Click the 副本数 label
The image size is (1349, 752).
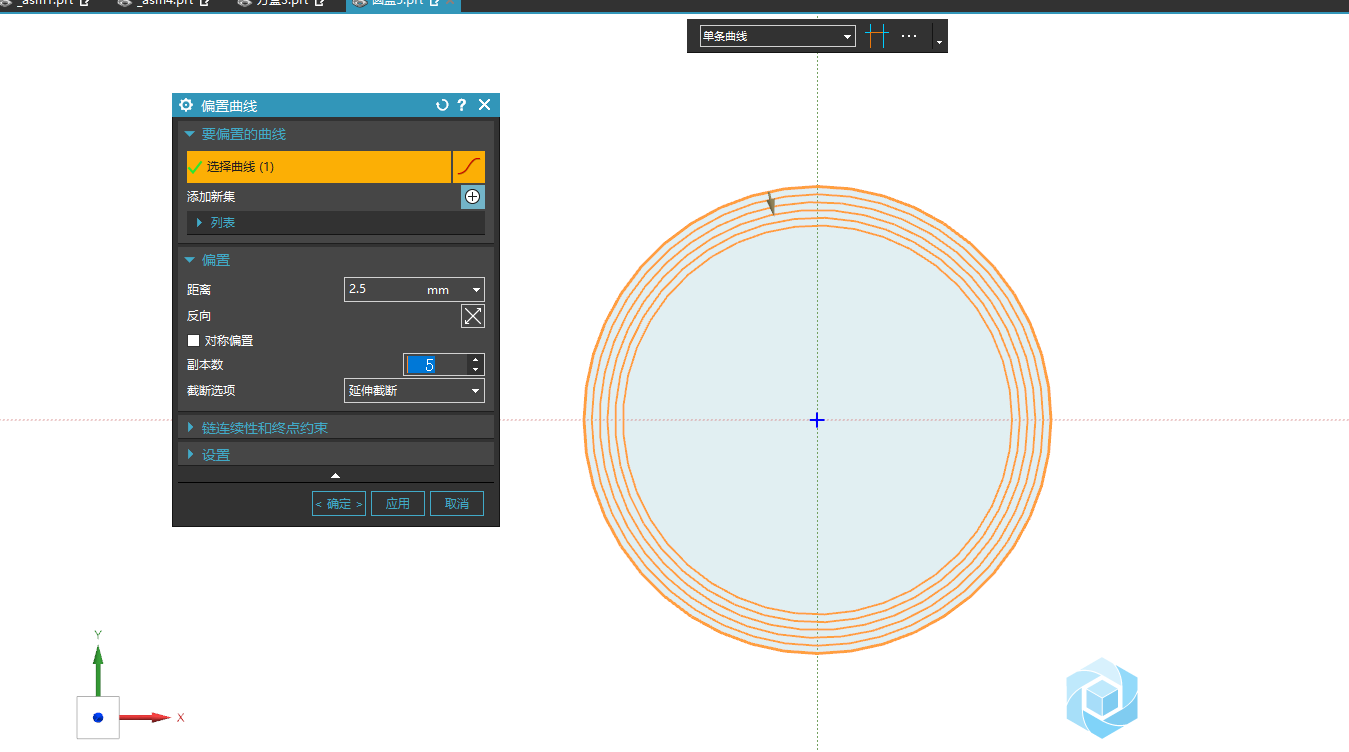pyautogui.click(x=205, y=365)
